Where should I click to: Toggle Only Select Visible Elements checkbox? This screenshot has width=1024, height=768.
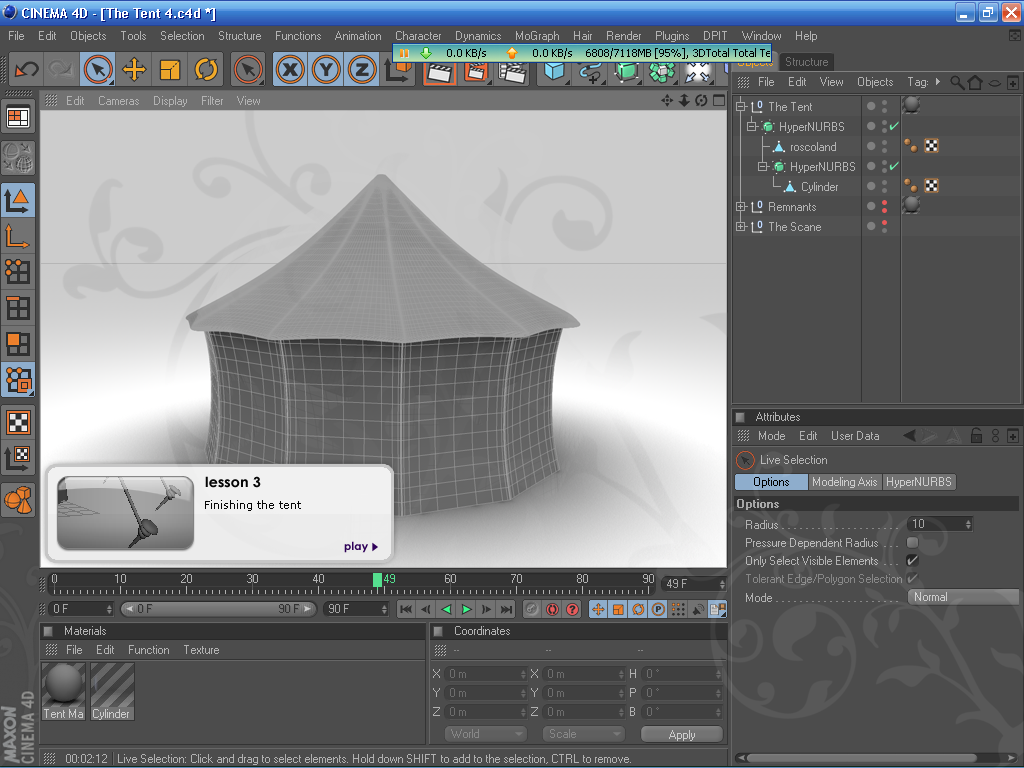tap(912, 561)
